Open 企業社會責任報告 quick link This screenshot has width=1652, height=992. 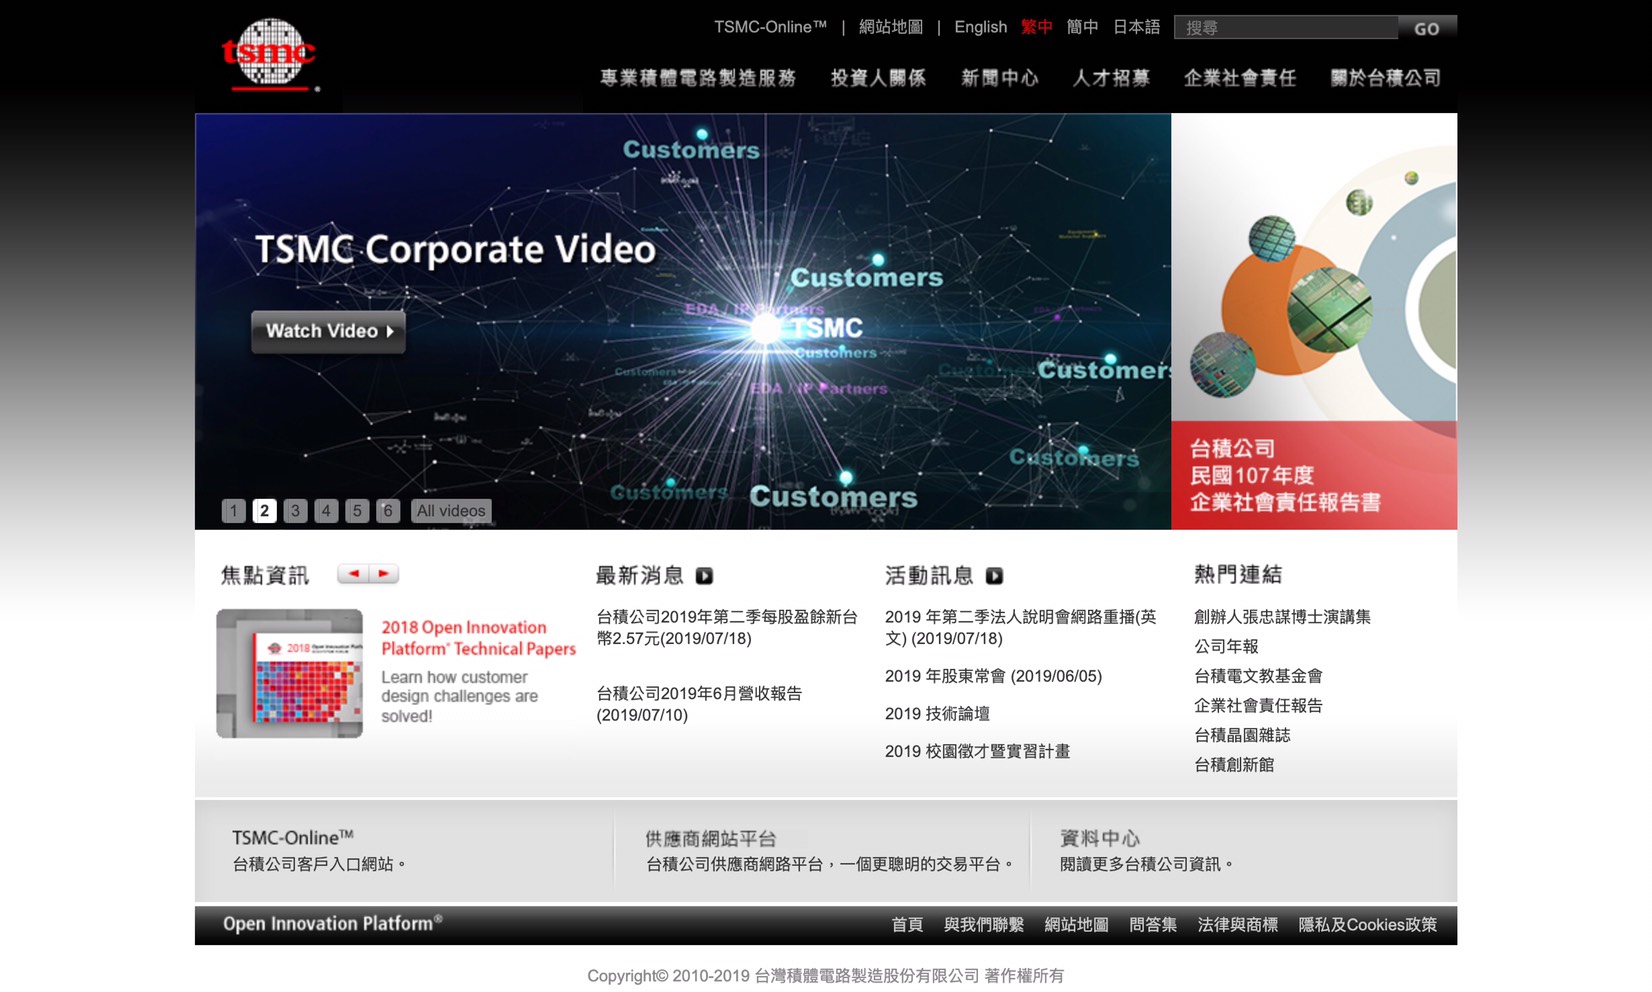click(x=1258, y=706)
